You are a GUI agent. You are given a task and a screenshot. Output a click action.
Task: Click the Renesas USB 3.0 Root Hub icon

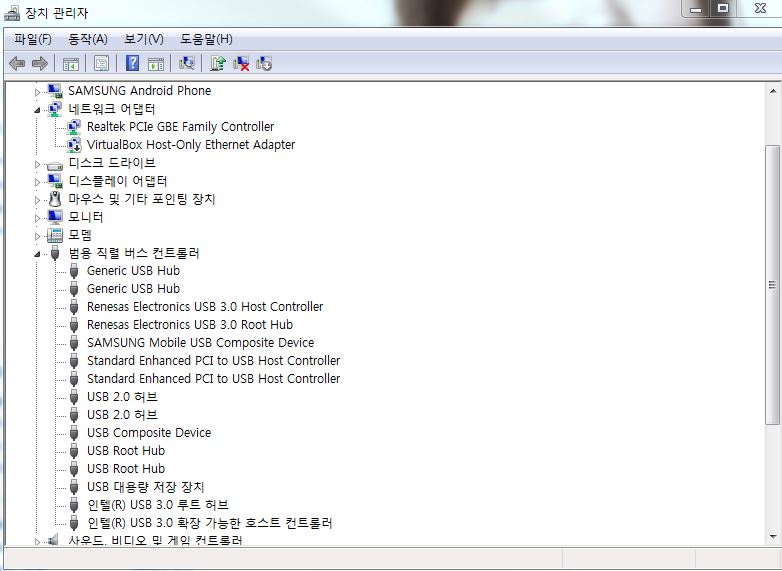click(x=74, y=325)
